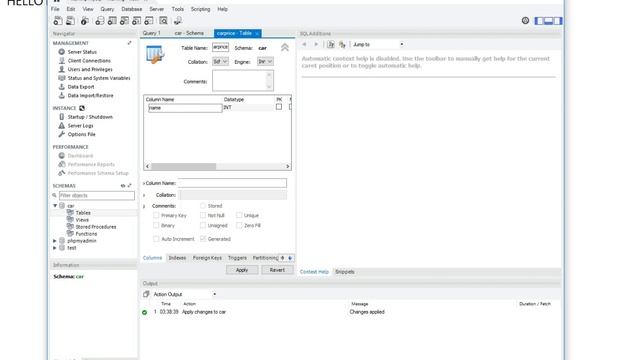Show more tabs with the tab arrow
Image resolution: width=640 pixels, height=360 pixels.
point(290,258)
